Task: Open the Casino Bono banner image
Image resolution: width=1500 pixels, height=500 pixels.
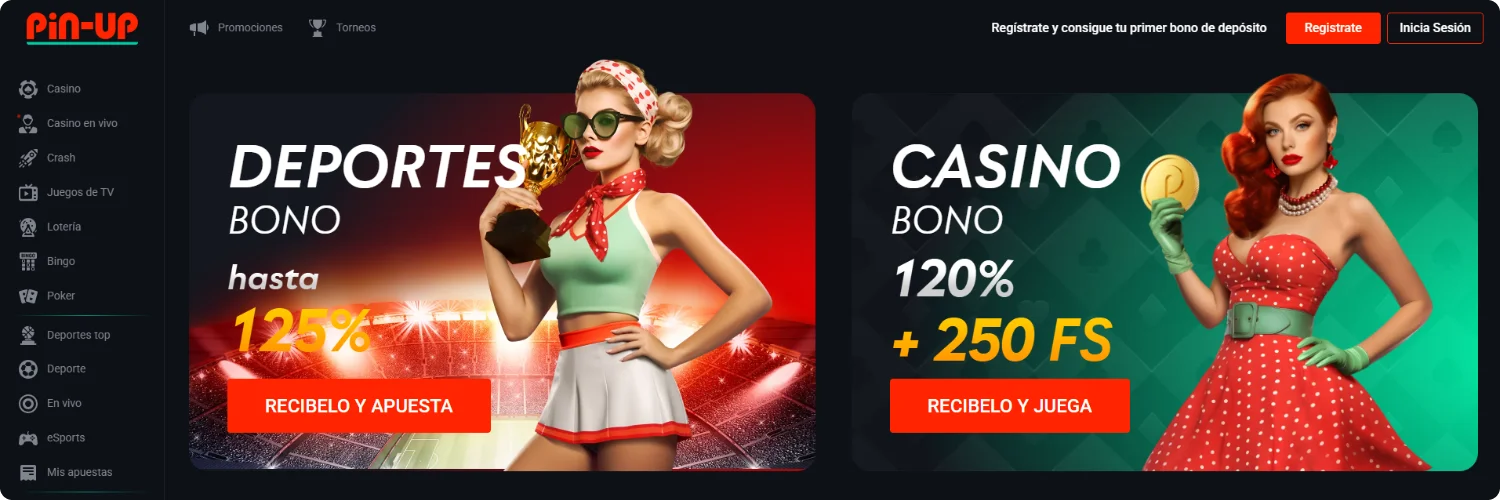Action: click(x=1165, y=280)
